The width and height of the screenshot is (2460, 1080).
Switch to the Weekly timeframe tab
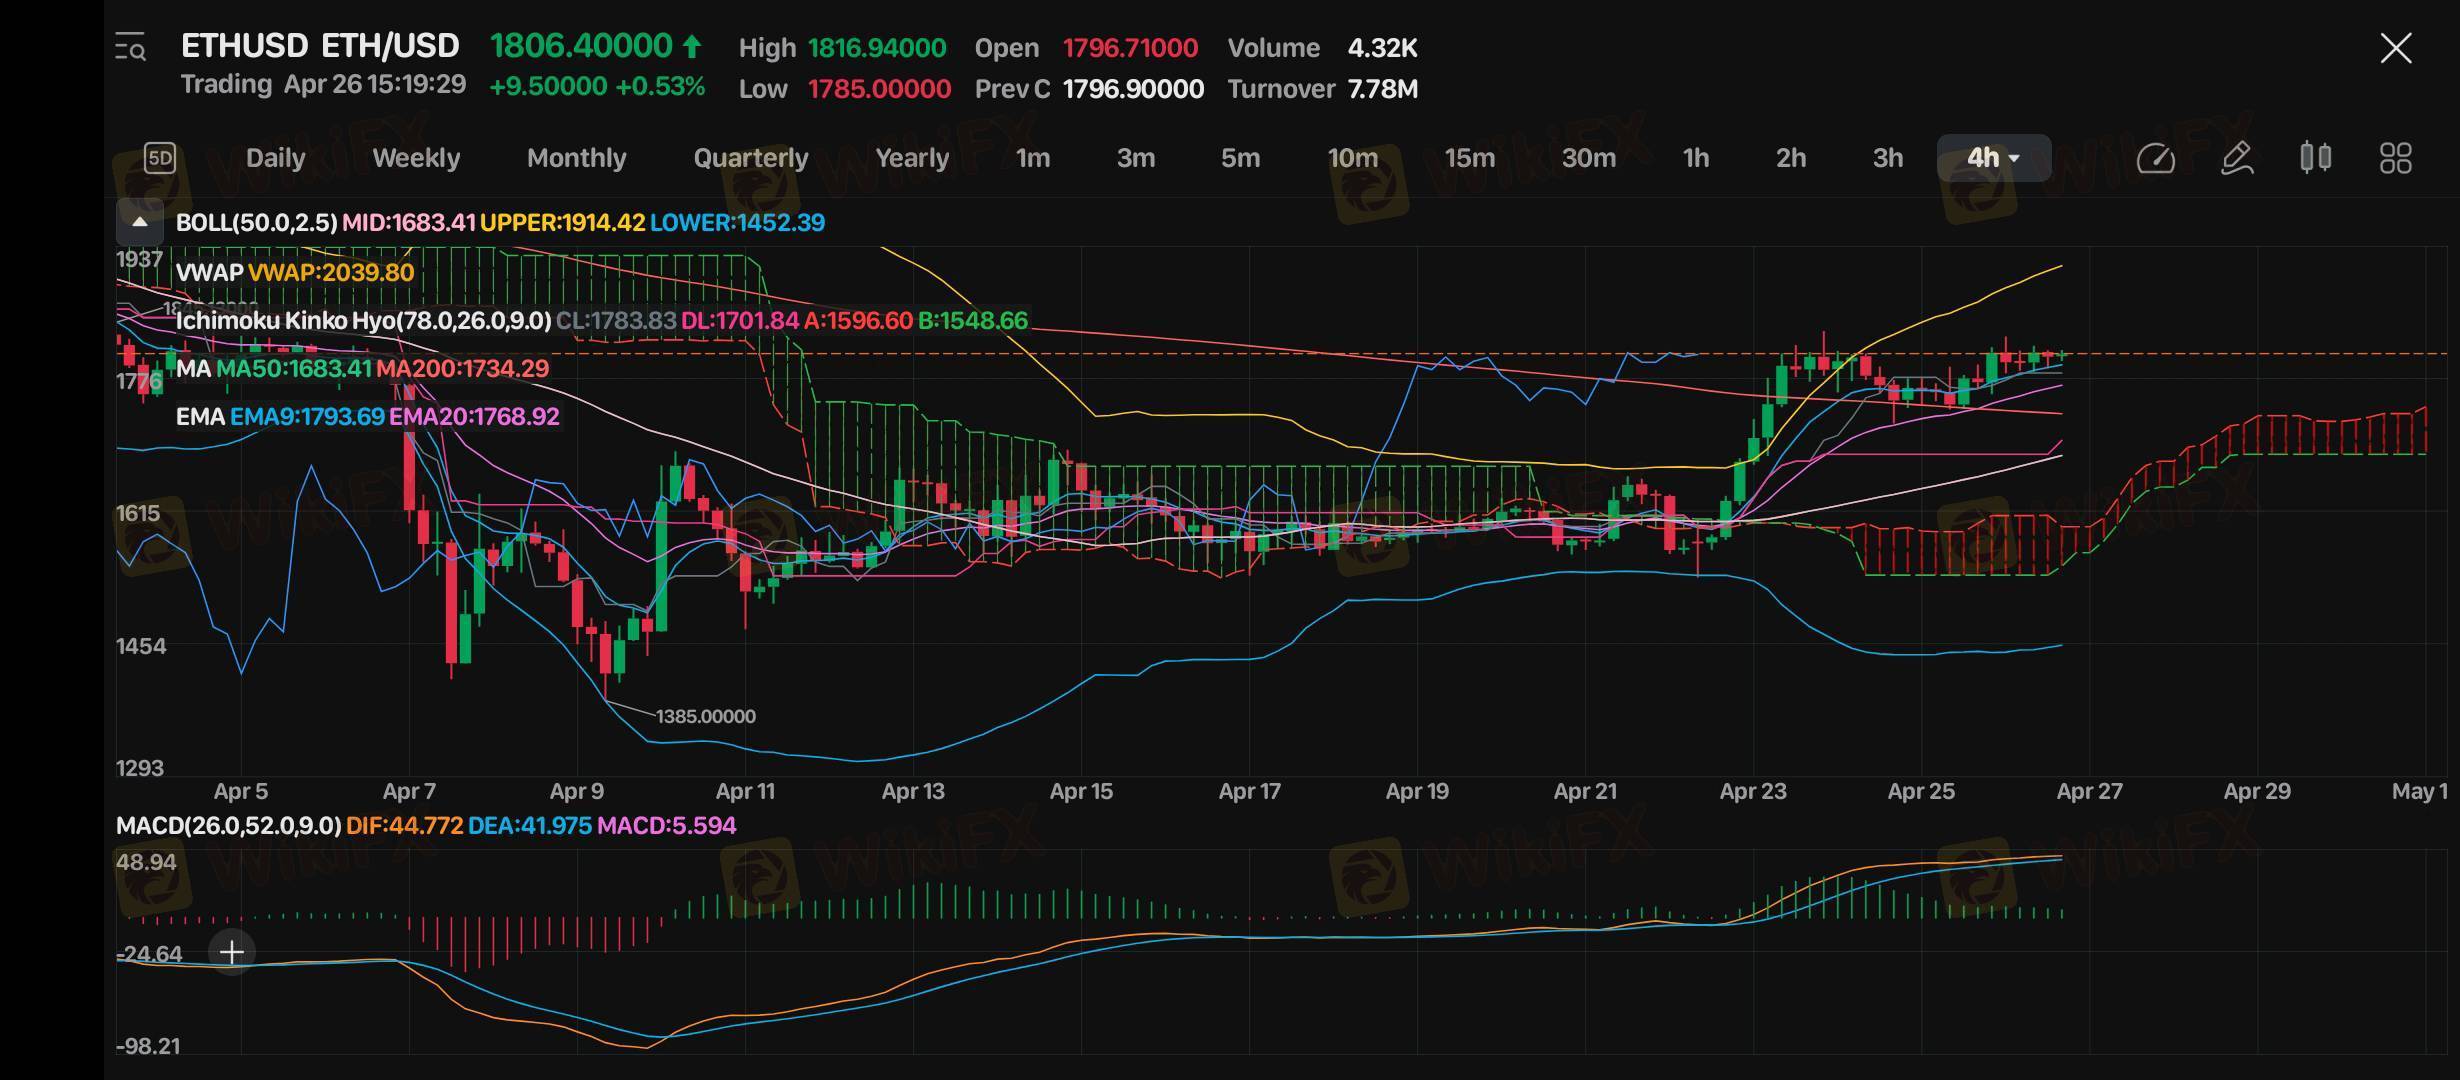point(416,158)
